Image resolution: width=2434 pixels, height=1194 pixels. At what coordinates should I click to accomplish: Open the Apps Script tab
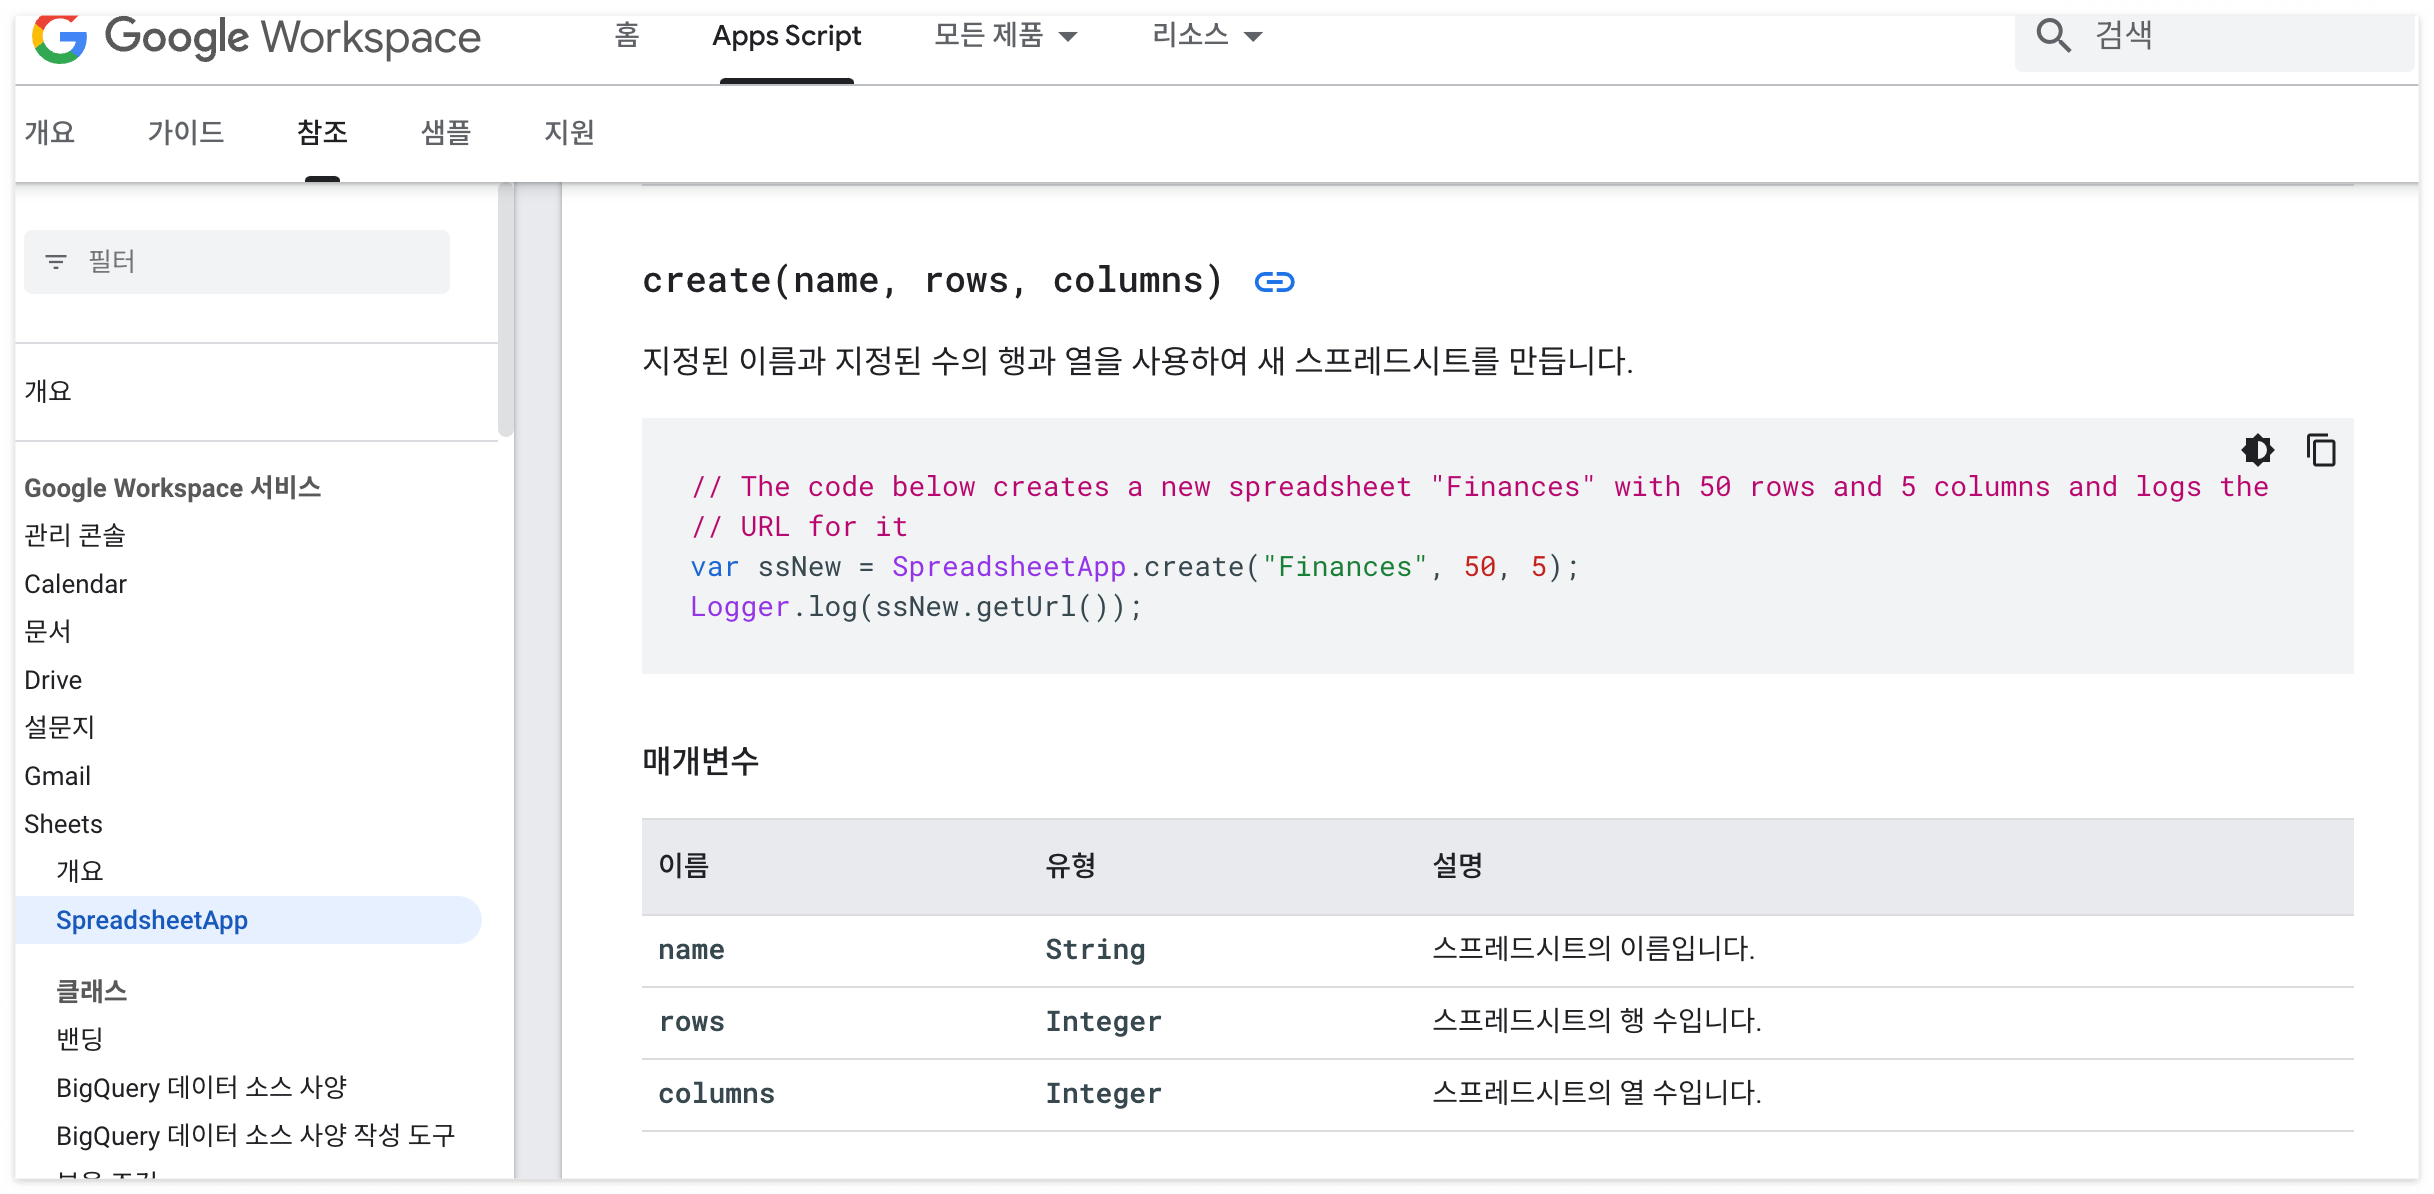(786, 36)
